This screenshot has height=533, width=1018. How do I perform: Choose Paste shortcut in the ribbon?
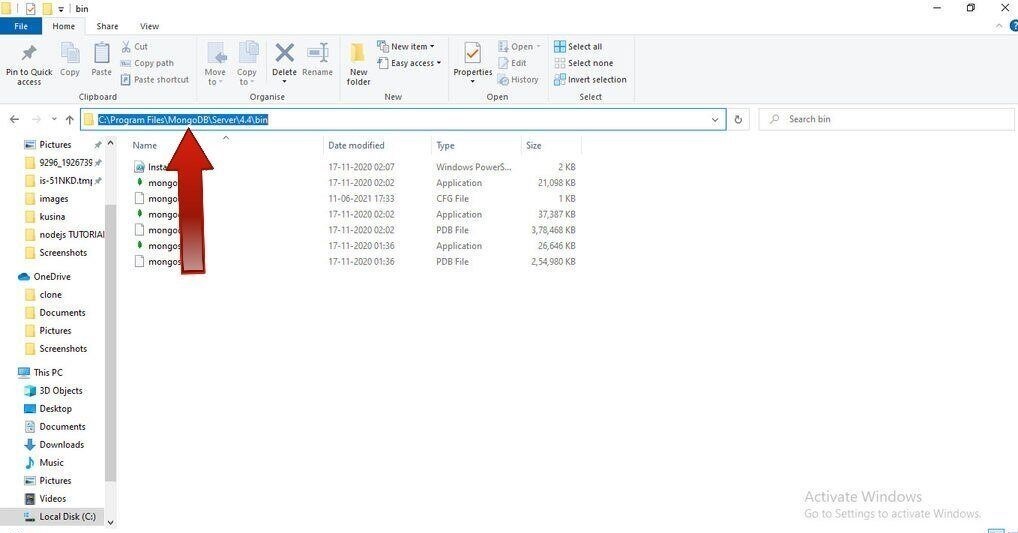click(x=155, y=79)
